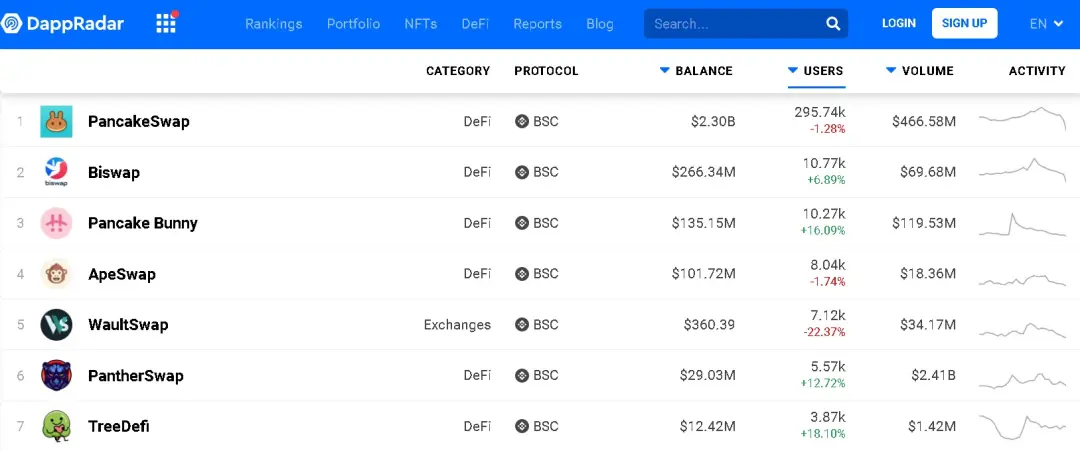Viewport: 1080px width, 451px height.
Task: Sort table by Volume column
Action: pos(920,71)
